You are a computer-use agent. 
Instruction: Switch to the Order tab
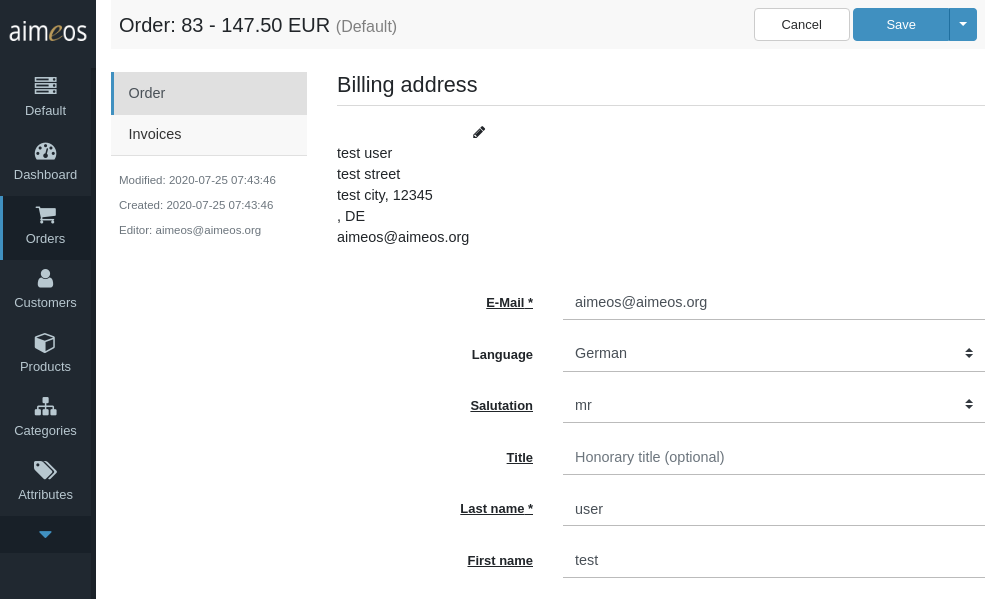pos(209,93)
